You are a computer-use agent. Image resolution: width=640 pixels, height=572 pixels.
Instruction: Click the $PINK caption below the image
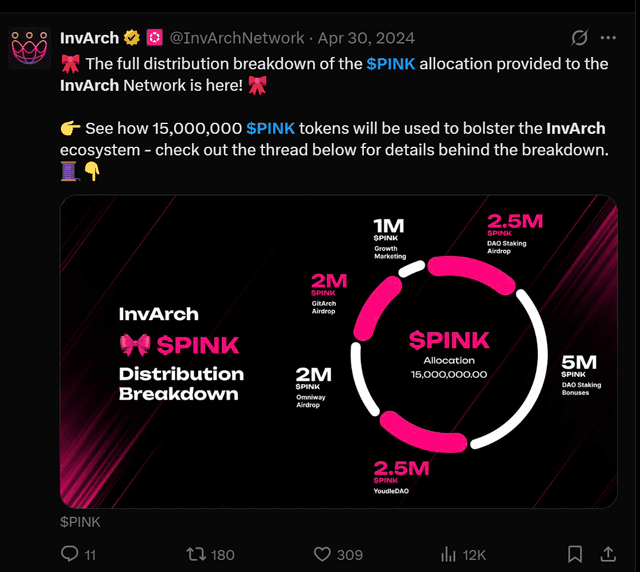click(x=80, y=521)
